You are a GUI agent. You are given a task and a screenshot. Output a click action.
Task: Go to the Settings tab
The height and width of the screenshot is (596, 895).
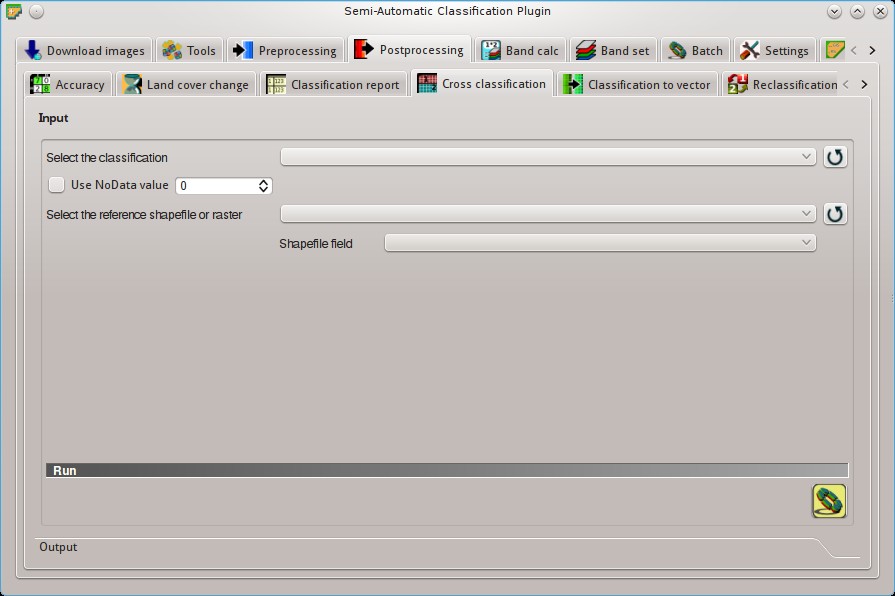coord(775,50)
